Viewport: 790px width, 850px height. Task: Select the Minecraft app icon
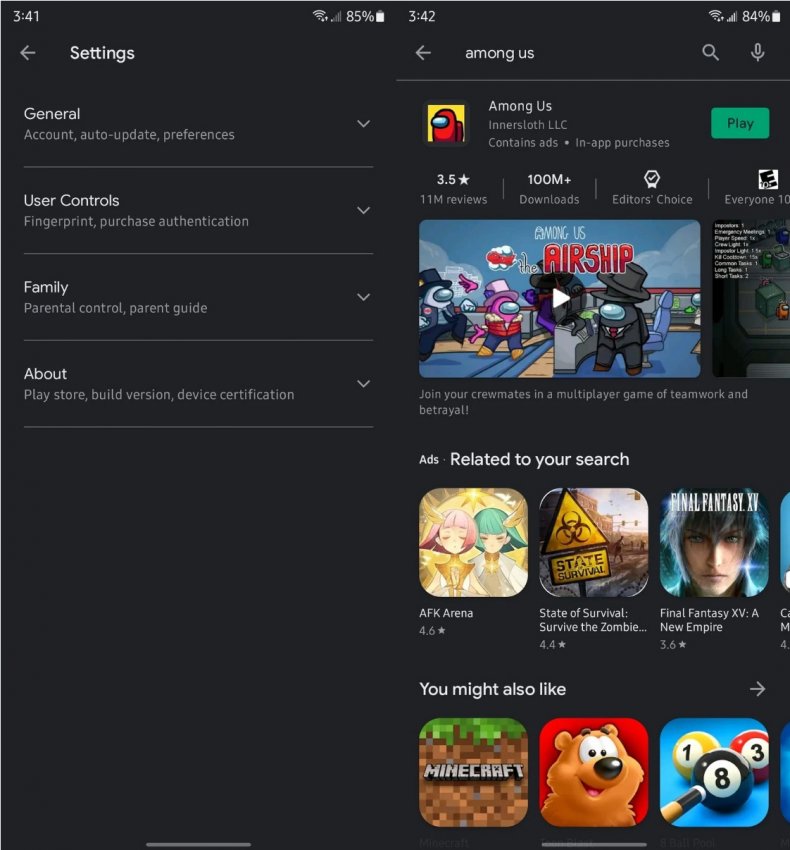pos(473,771)
